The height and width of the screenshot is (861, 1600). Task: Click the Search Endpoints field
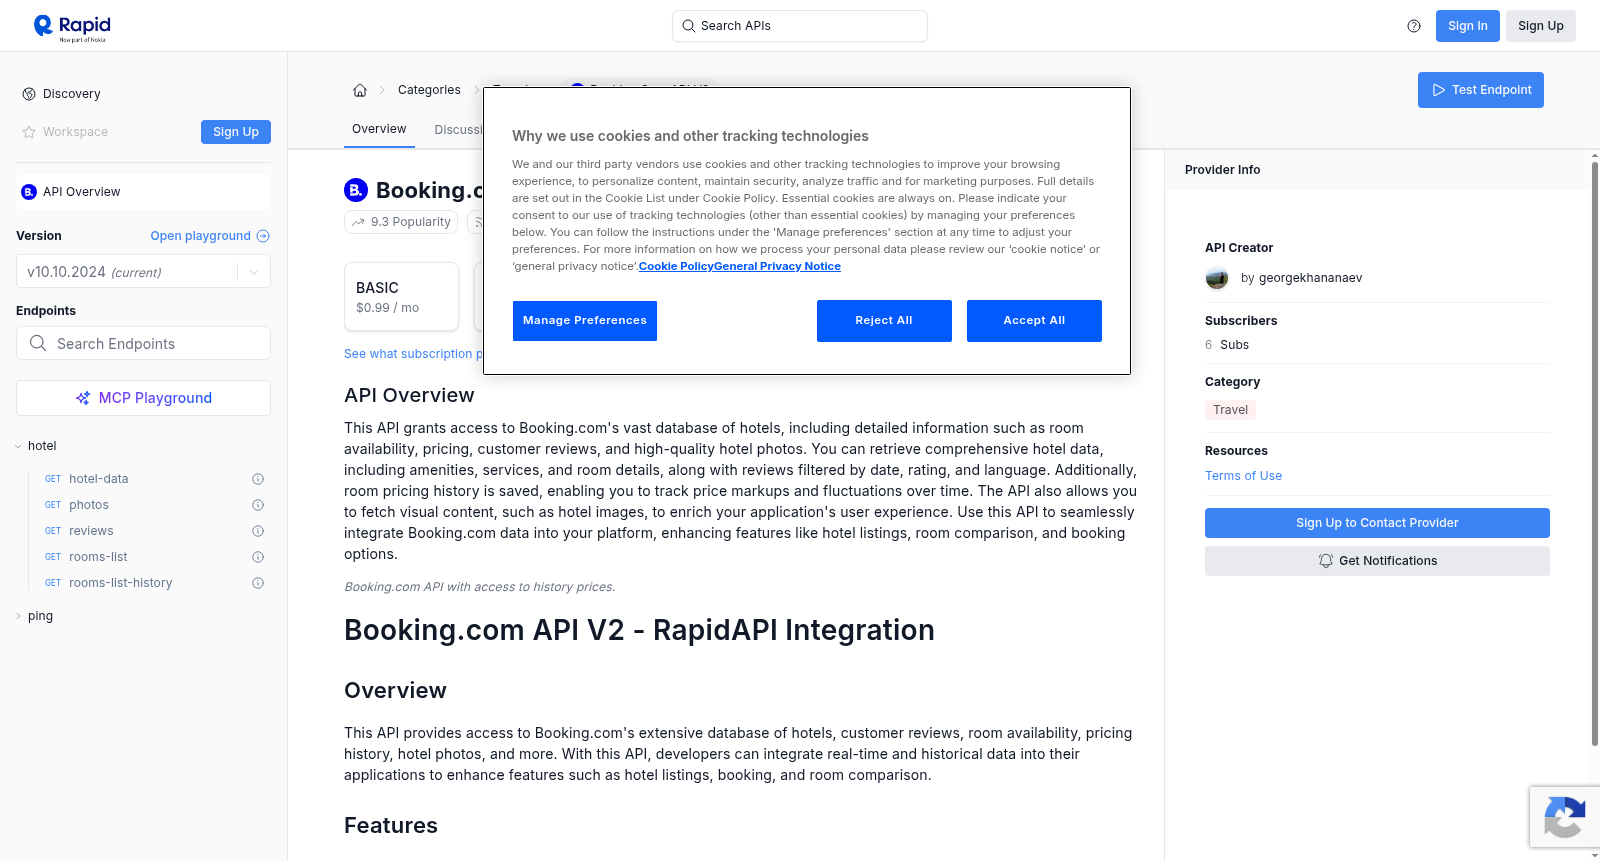(143, 343)
